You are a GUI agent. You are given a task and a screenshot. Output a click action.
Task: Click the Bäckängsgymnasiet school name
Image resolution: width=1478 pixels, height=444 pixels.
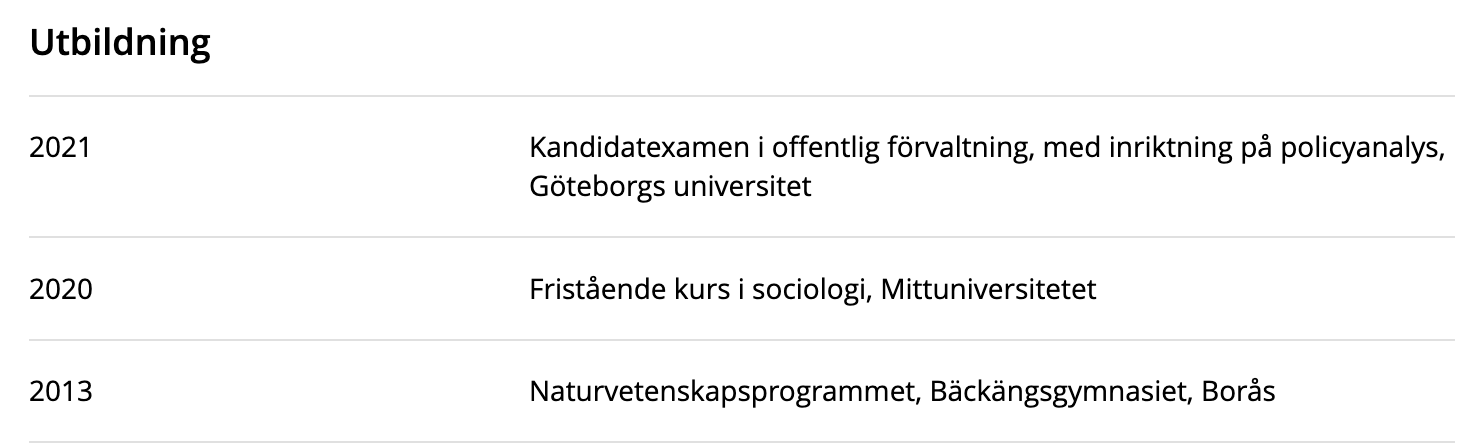(x=1055, y=392)
